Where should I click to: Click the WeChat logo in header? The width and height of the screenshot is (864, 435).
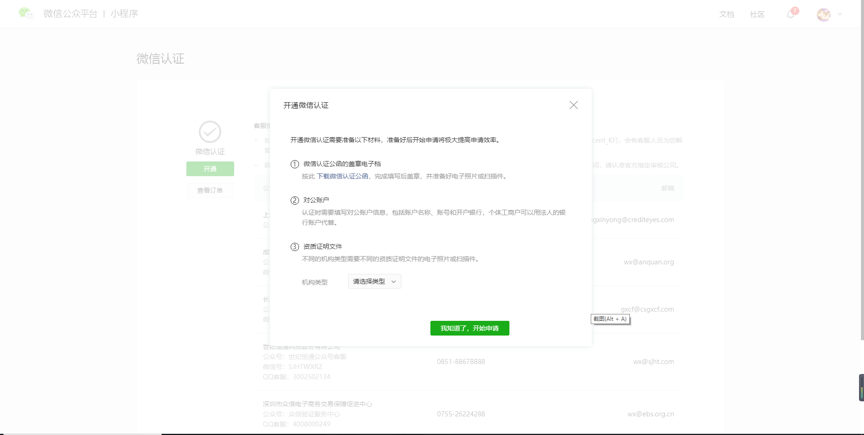pos(26,13)
